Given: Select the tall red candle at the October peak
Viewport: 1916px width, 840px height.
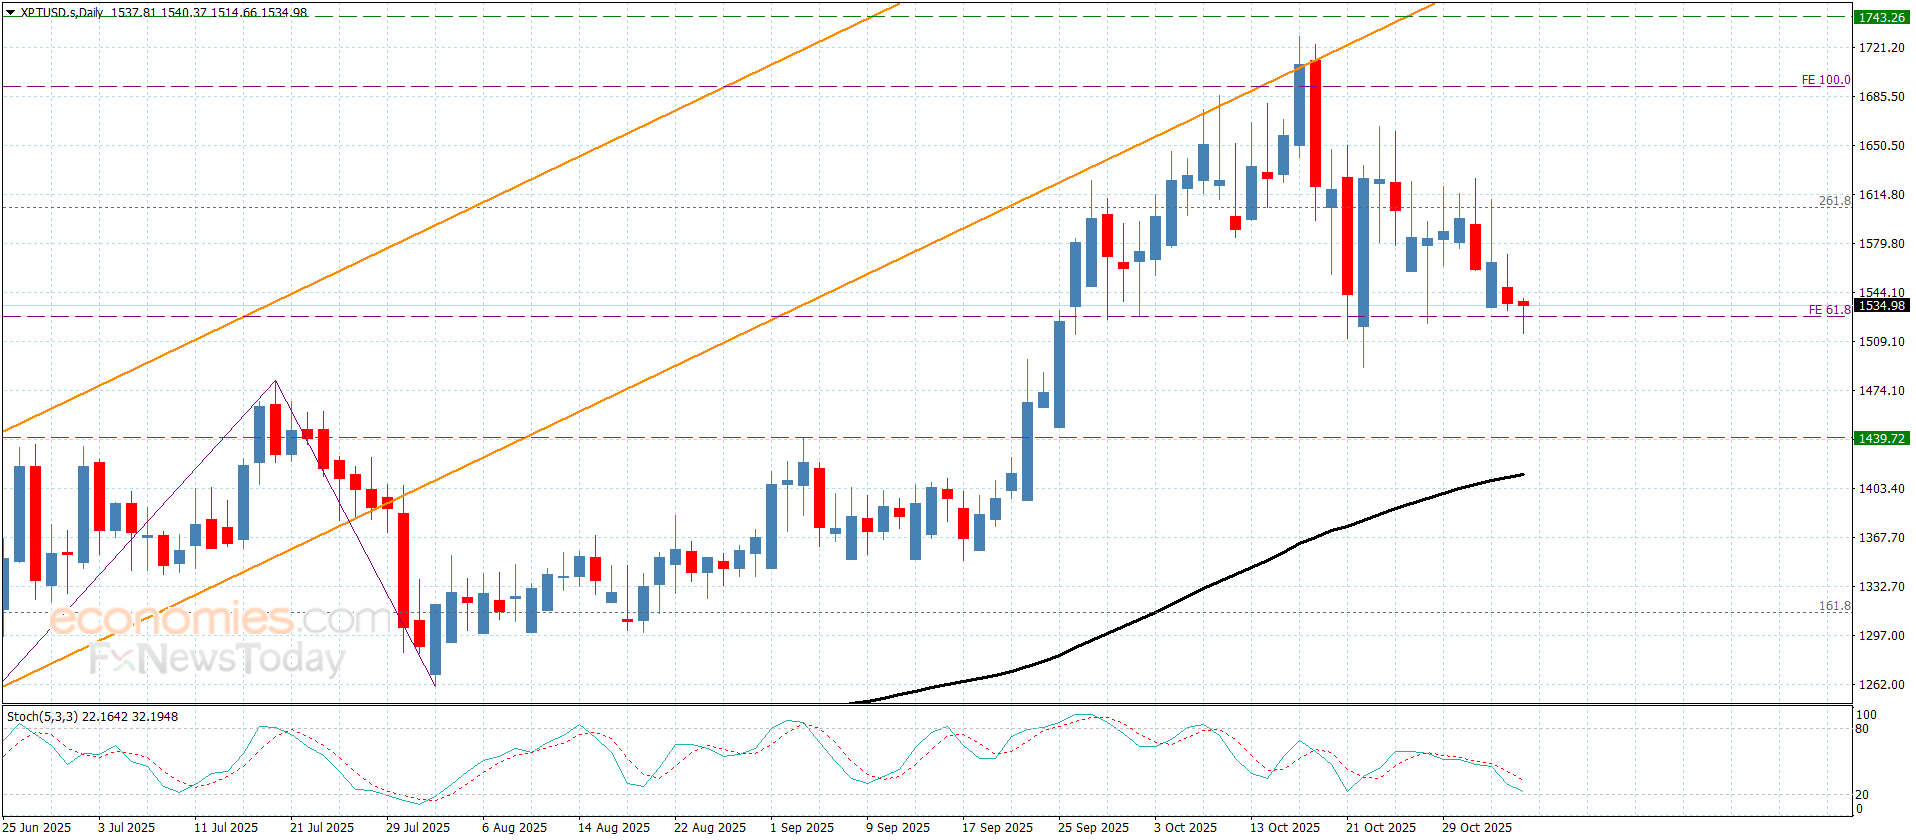Looking at the screenshot, I should 1315,123.
